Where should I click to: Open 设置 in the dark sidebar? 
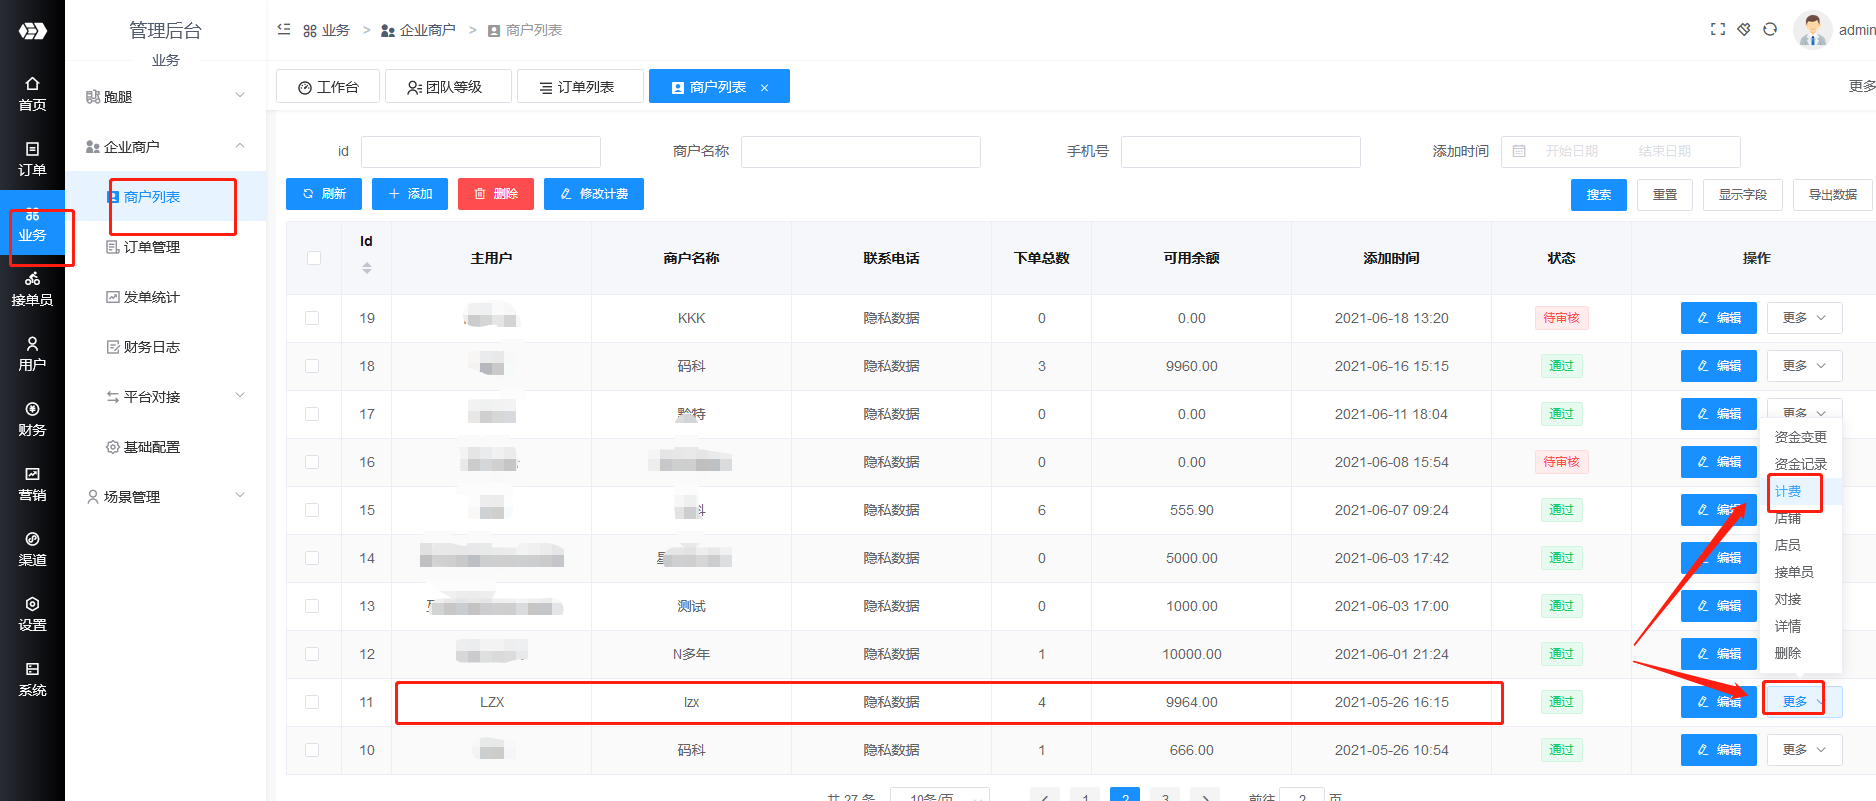[x=32, y=614]
